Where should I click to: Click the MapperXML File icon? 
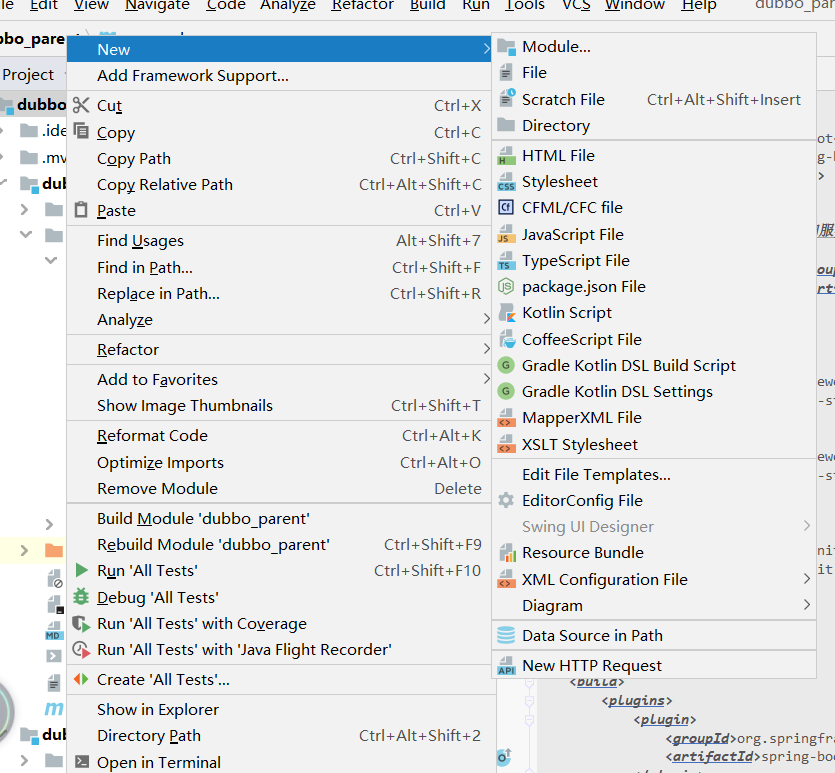click(506, 418)
